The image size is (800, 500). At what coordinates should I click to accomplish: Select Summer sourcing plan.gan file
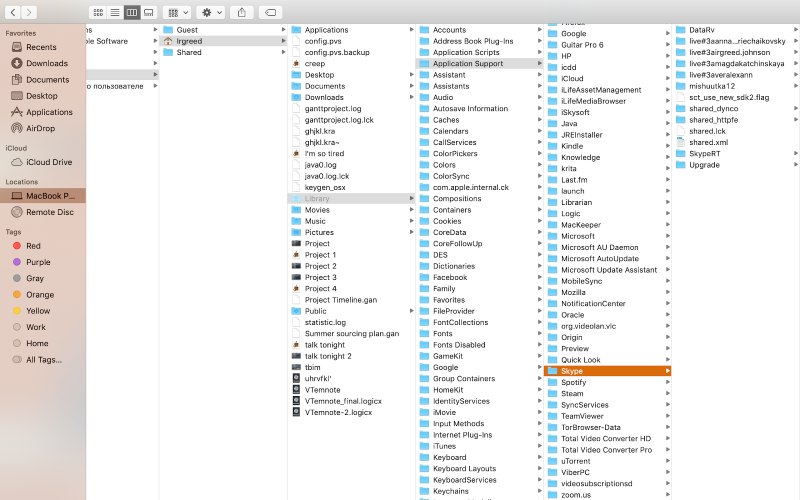[352, 334]
